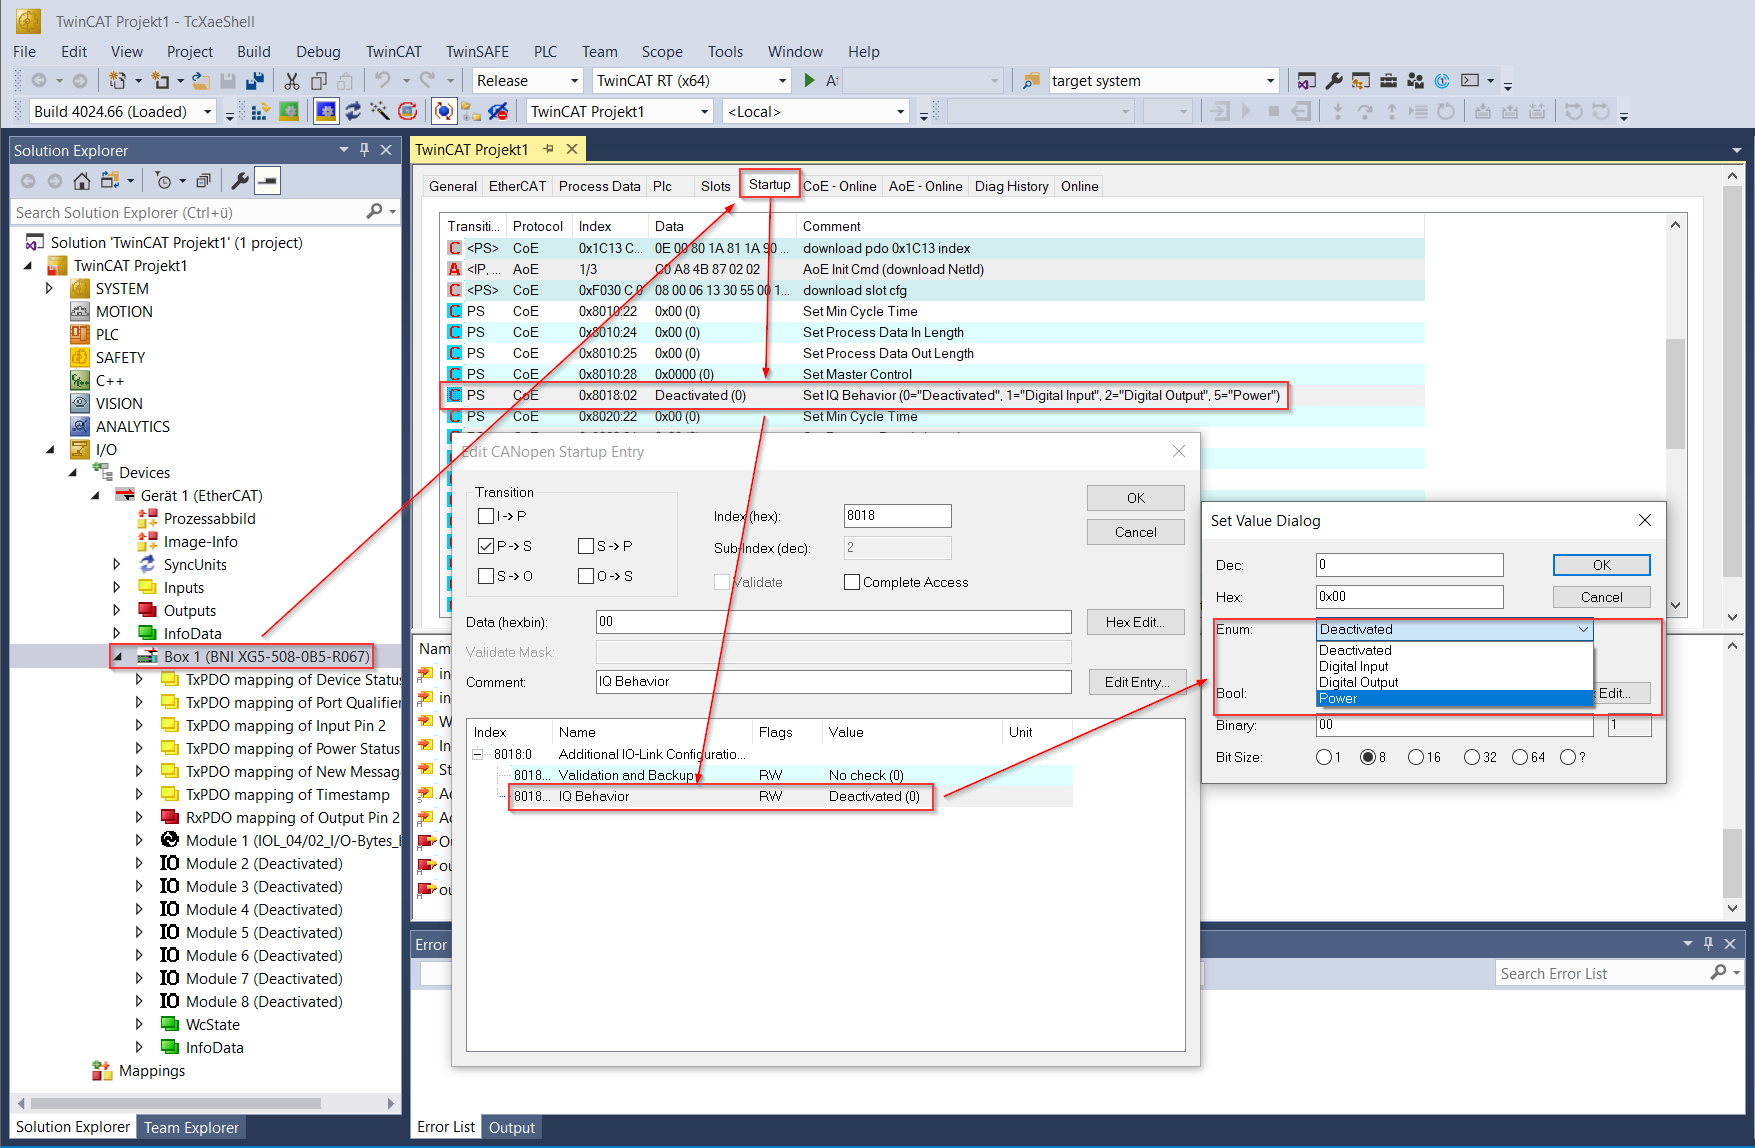Click Cancel in Set Value Dialog
The image size is (1755, 1148).
[1601, 597]
